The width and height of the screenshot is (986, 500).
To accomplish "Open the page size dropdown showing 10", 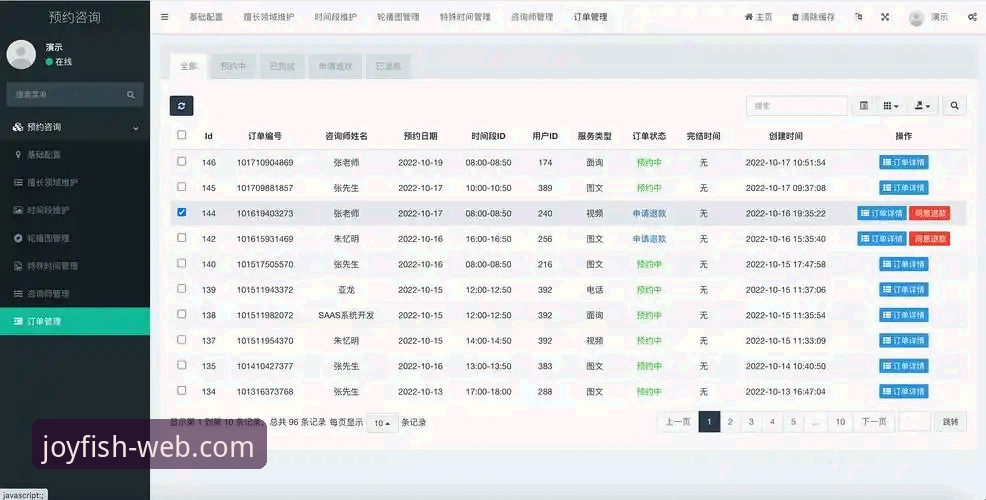I will pyautogui.click(x=382, y=423).
